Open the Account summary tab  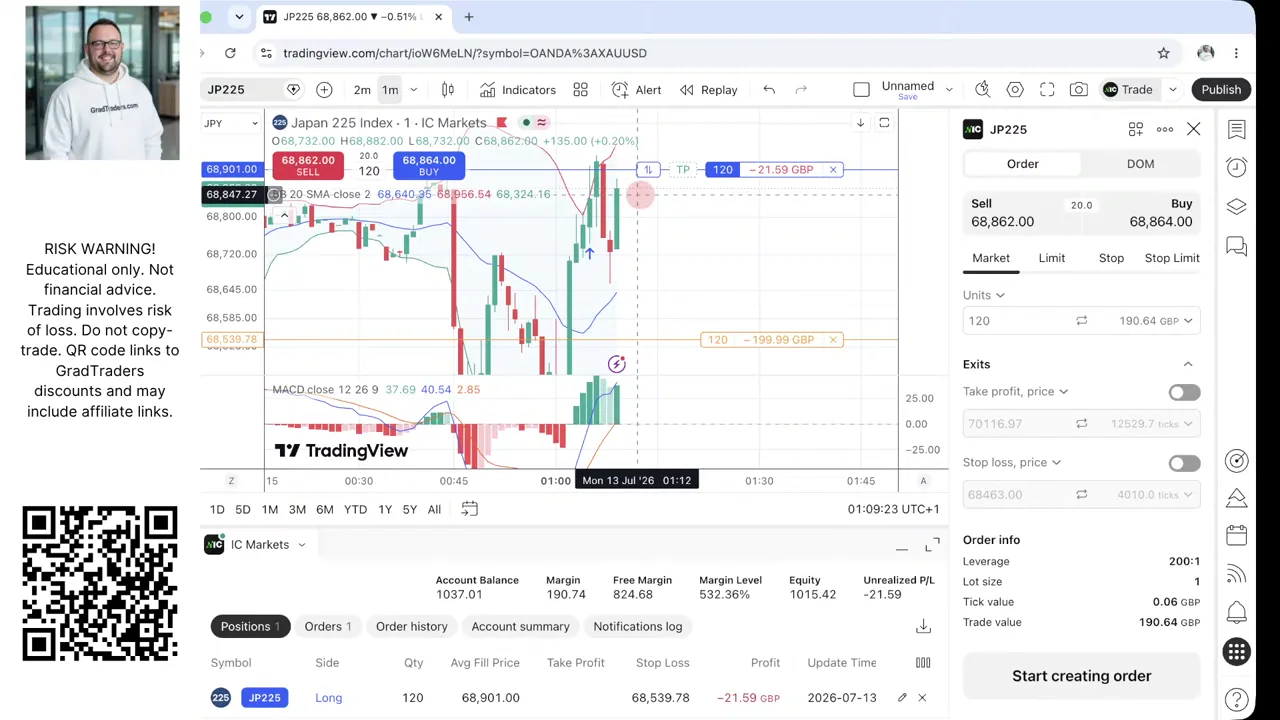520,626
